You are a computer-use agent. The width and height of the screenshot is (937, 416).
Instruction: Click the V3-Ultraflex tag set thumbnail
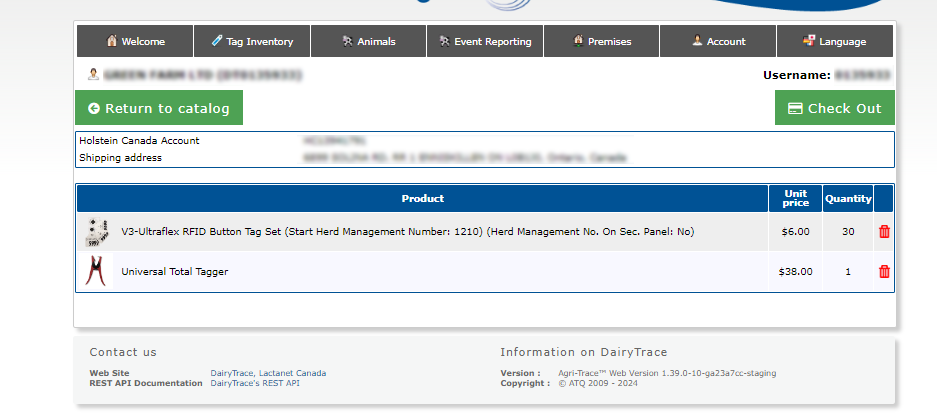tap(97, 232)
